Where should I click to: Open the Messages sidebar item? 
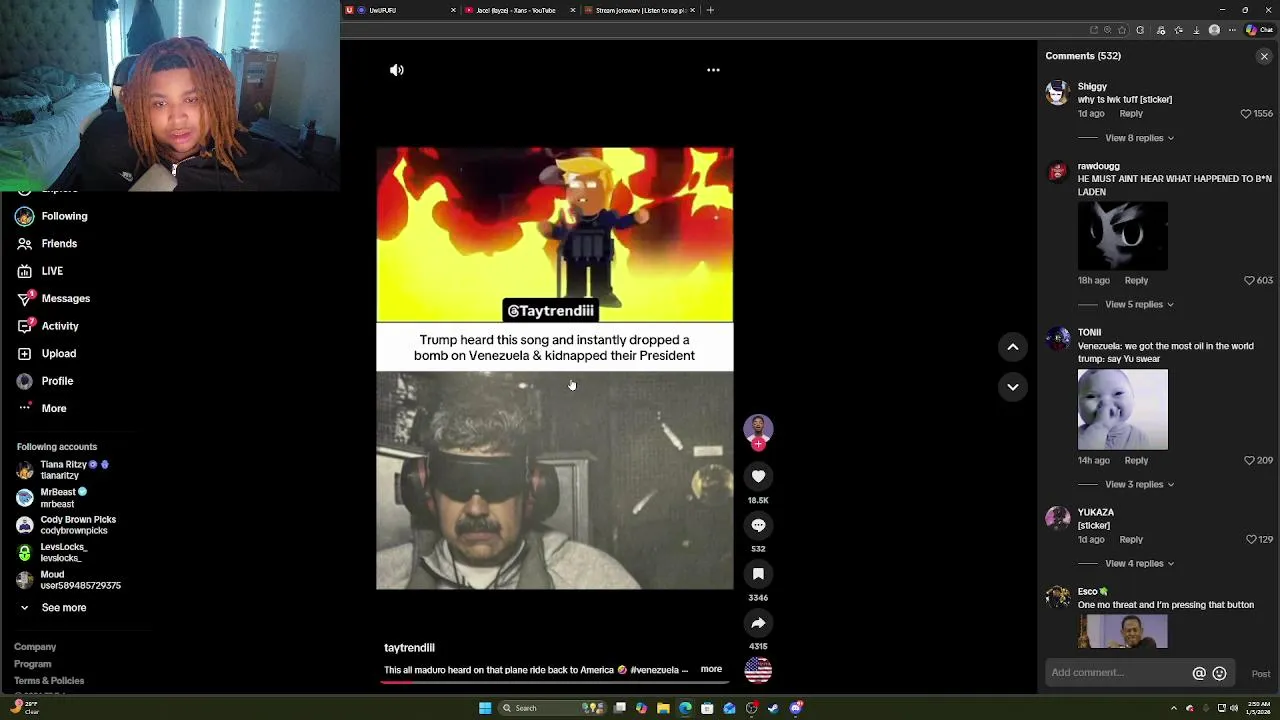[x=65, y=299]
